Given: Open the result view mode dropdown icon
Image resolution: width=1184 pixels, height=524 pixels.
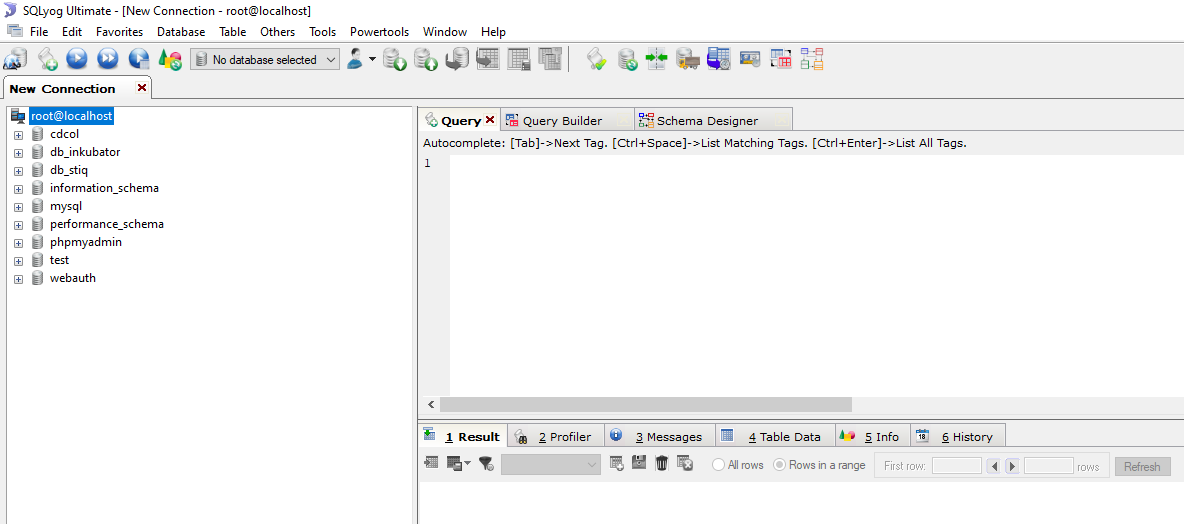Looking at the screenshot, I should click(x=458, y=464).
